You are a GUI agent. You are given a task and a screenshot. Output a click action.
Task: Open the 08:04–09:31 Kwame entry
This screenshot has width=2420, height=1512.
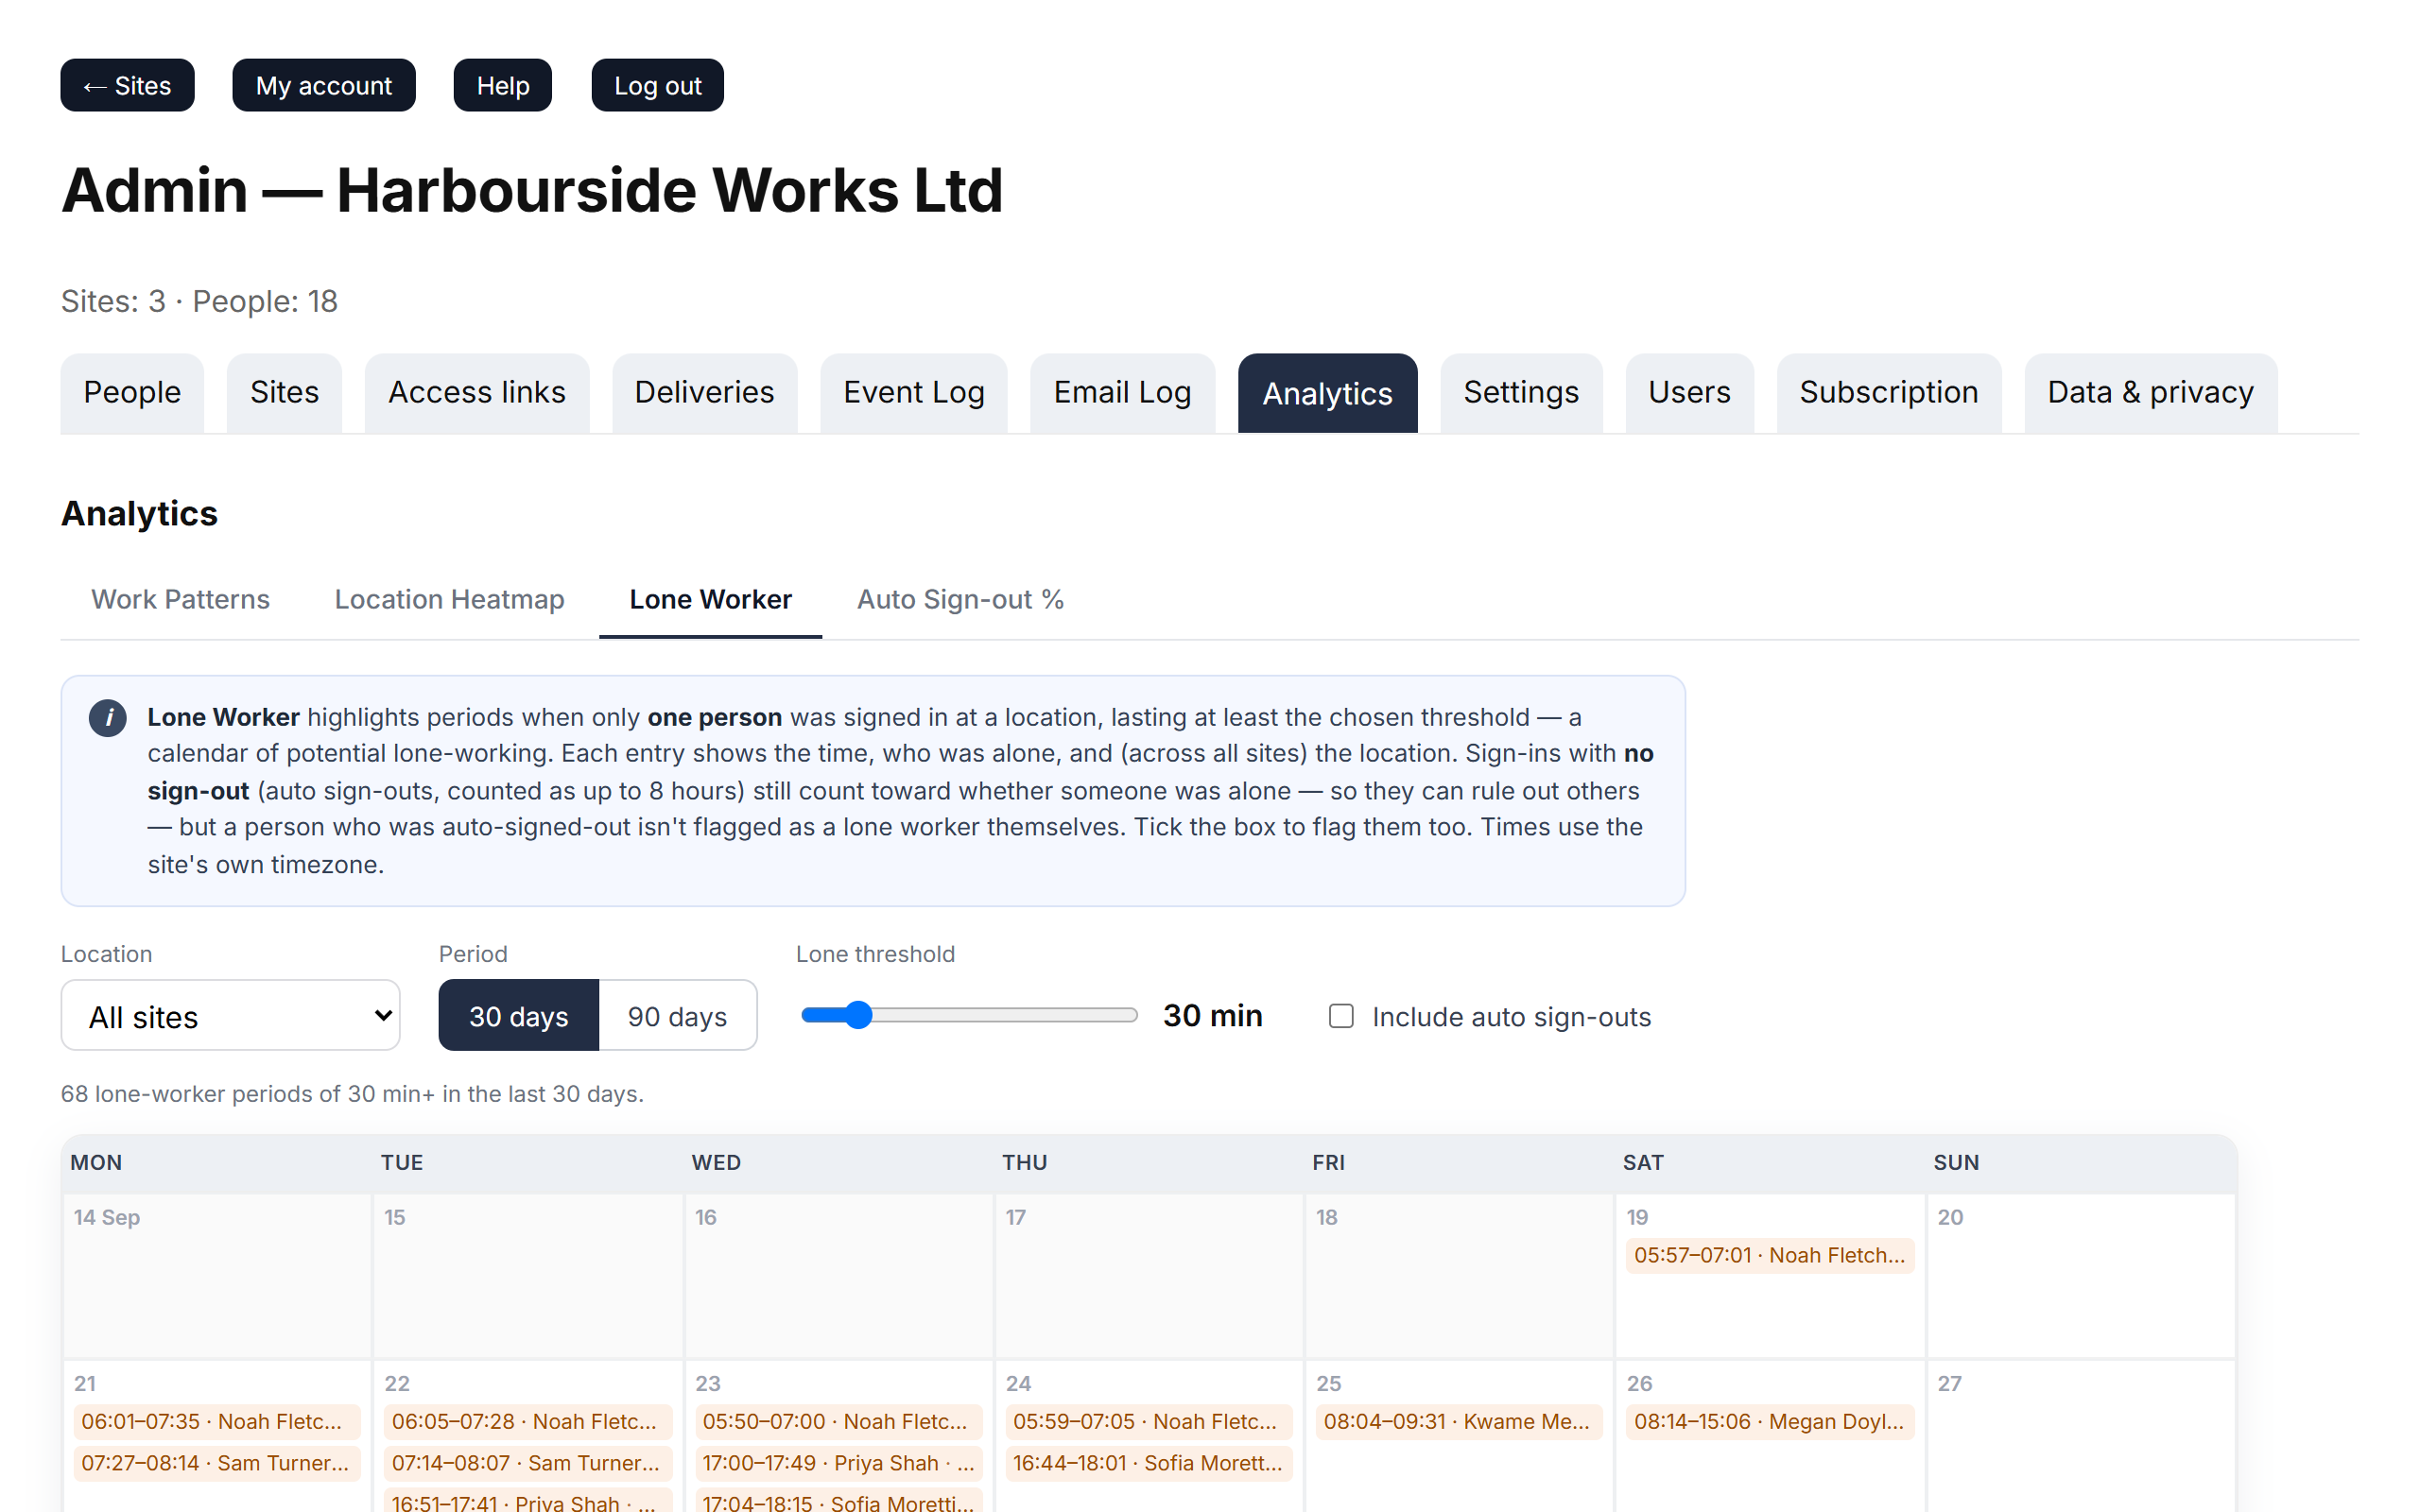[1459, 1421]
